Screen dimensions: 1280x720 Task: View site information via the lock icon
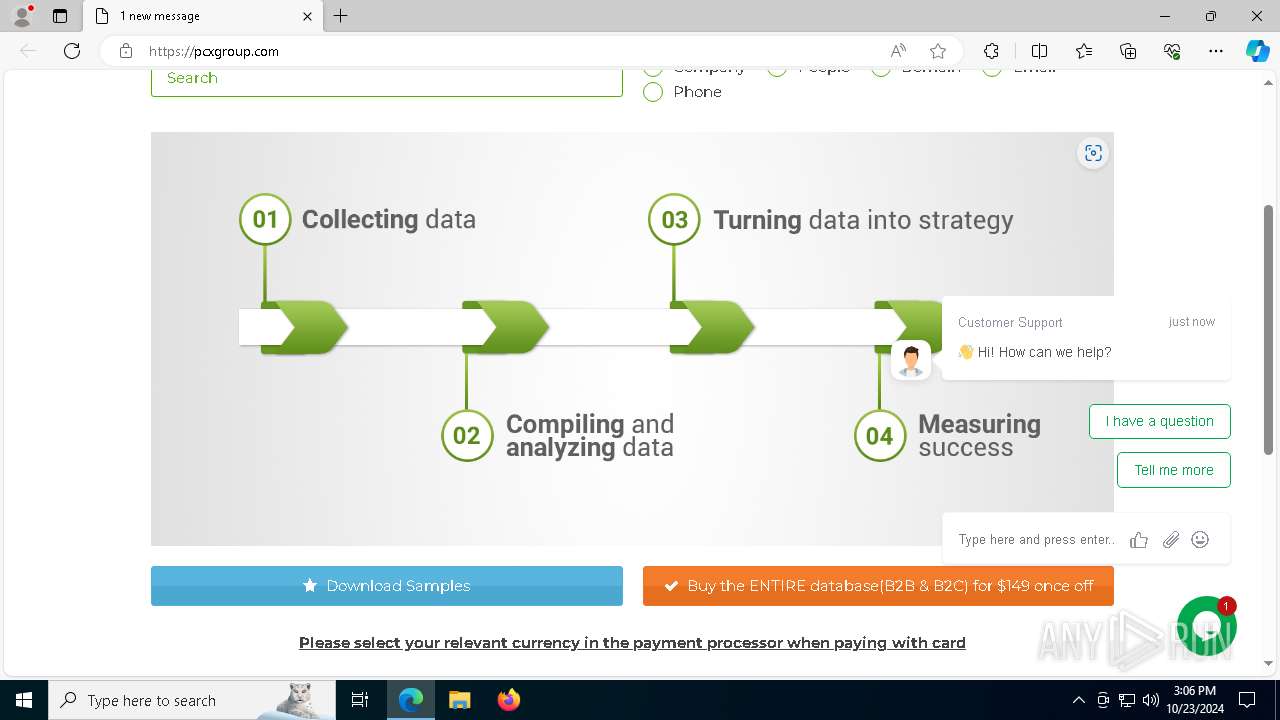tap(126, 51)
